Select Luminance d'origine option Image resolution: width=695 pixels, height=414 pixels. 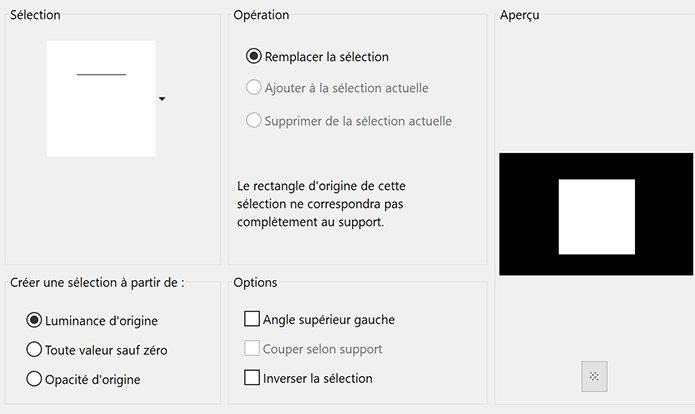(35, 320)
